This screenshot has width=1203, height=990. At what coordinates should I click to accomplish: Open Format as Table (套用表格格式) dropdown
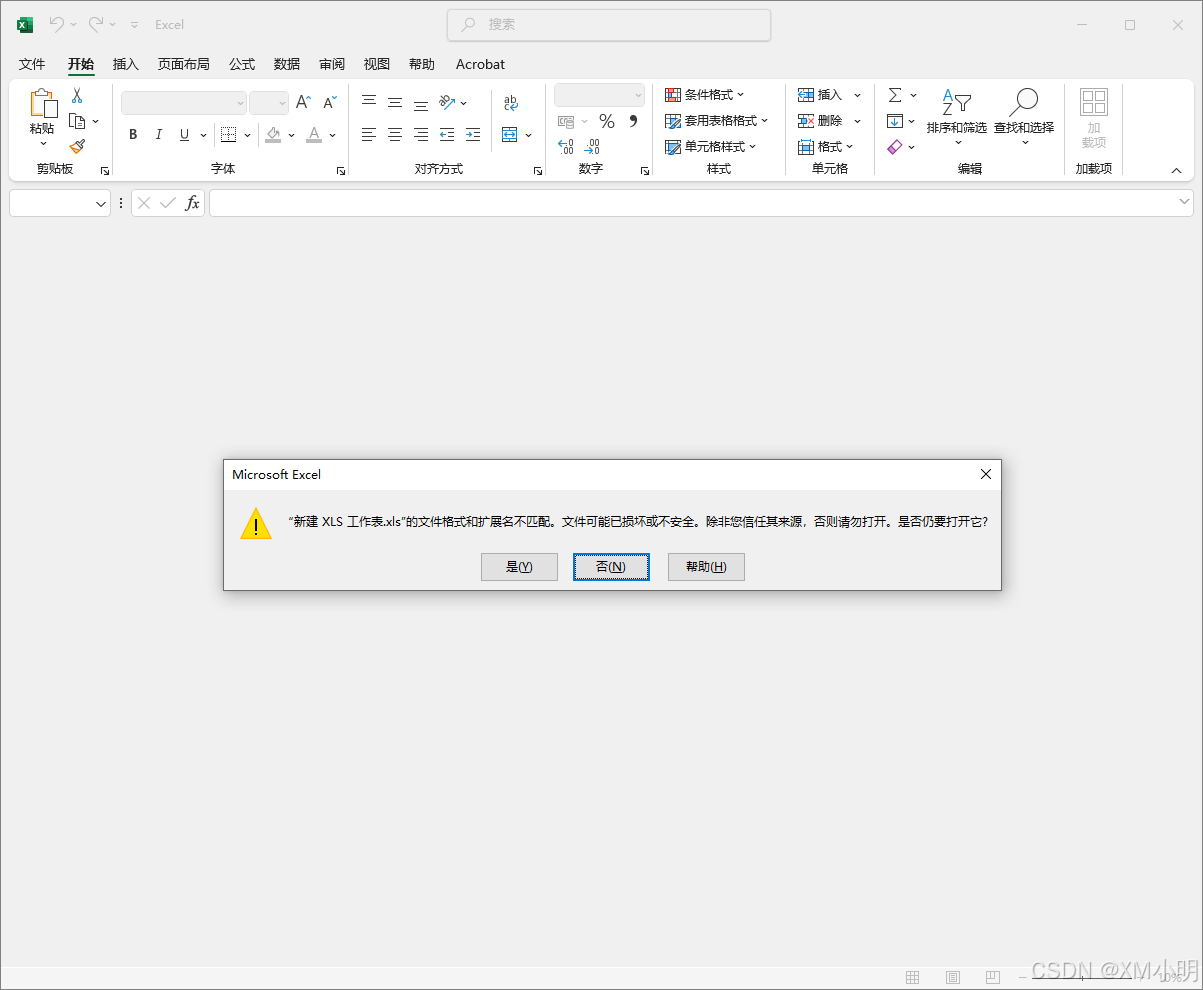point(717,121)
